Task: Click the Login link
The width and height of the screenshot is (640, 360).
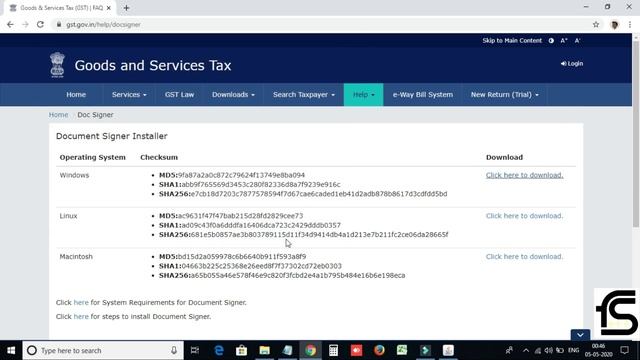Action: (572, 64)
